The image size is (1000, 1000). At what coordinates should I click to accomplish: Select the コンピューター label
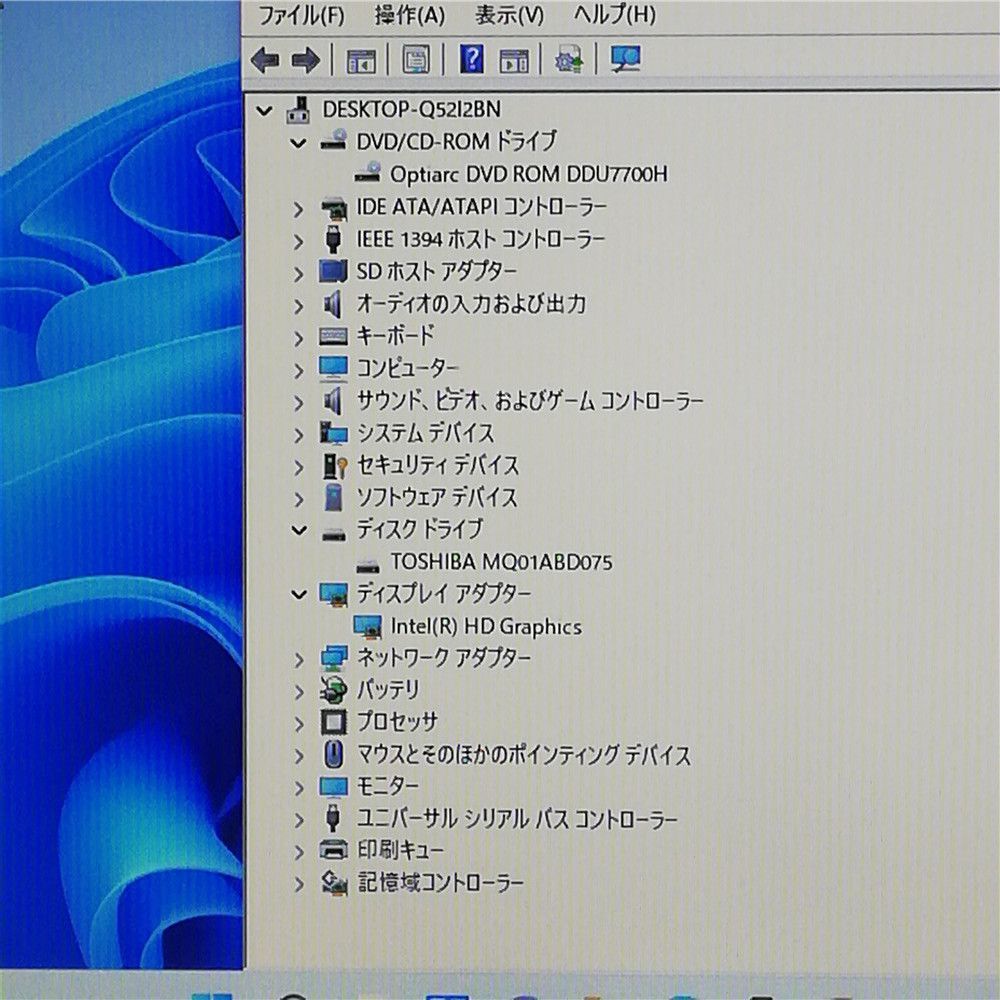(407, 368)
